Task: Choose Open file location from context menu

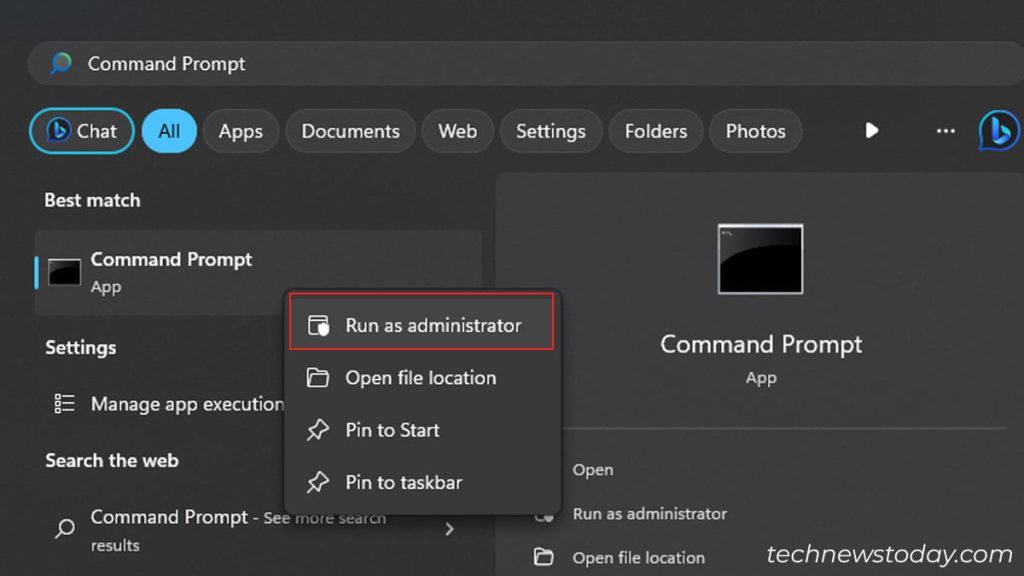Action: click(420, 378)
